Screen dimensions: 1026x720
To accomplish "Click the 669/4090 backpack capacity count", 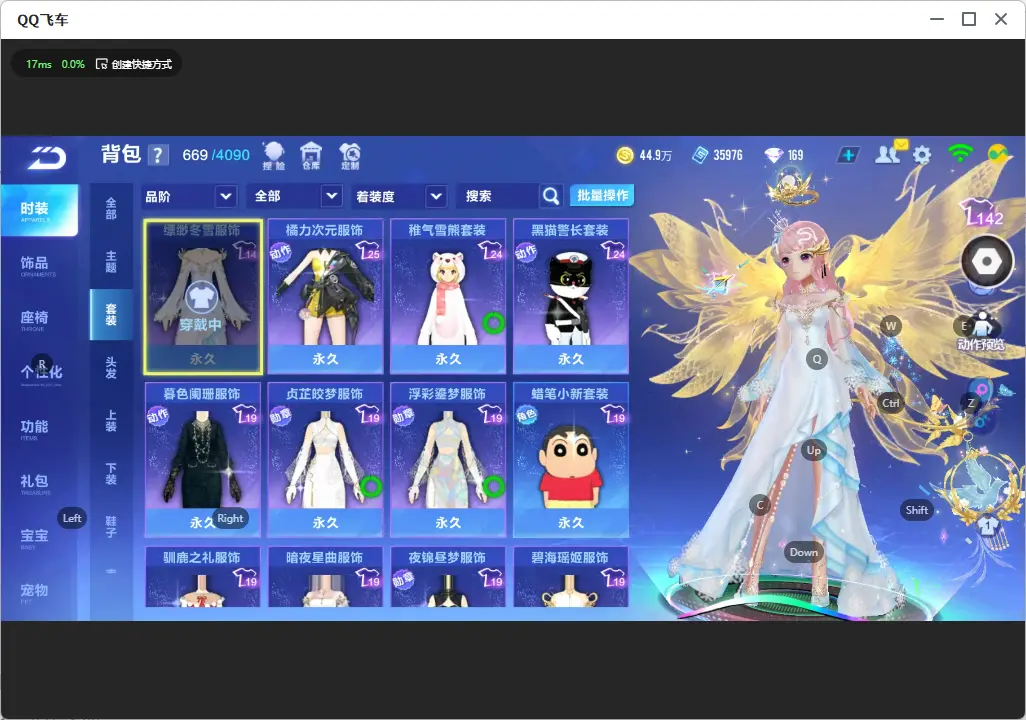I will pos(216,155).
